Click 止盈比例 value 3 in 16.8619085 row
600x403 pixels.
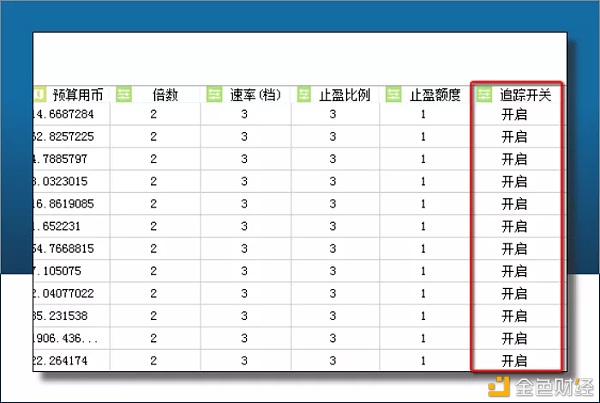(333, 204)
